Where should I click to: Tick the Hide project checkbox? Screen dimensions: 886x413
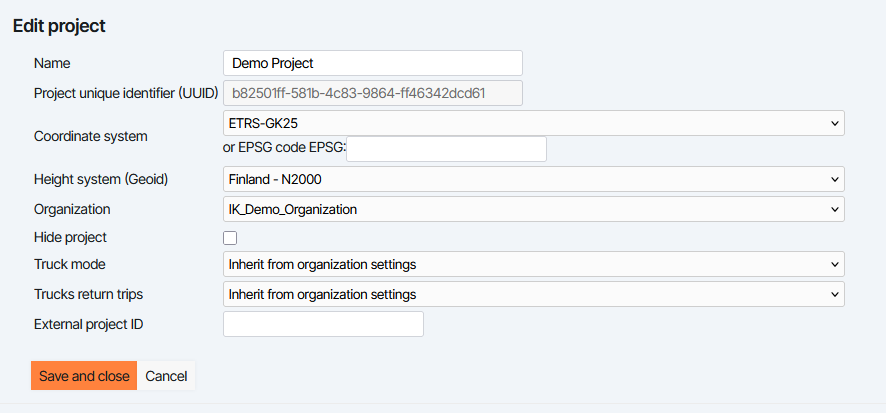click(230, 238)
